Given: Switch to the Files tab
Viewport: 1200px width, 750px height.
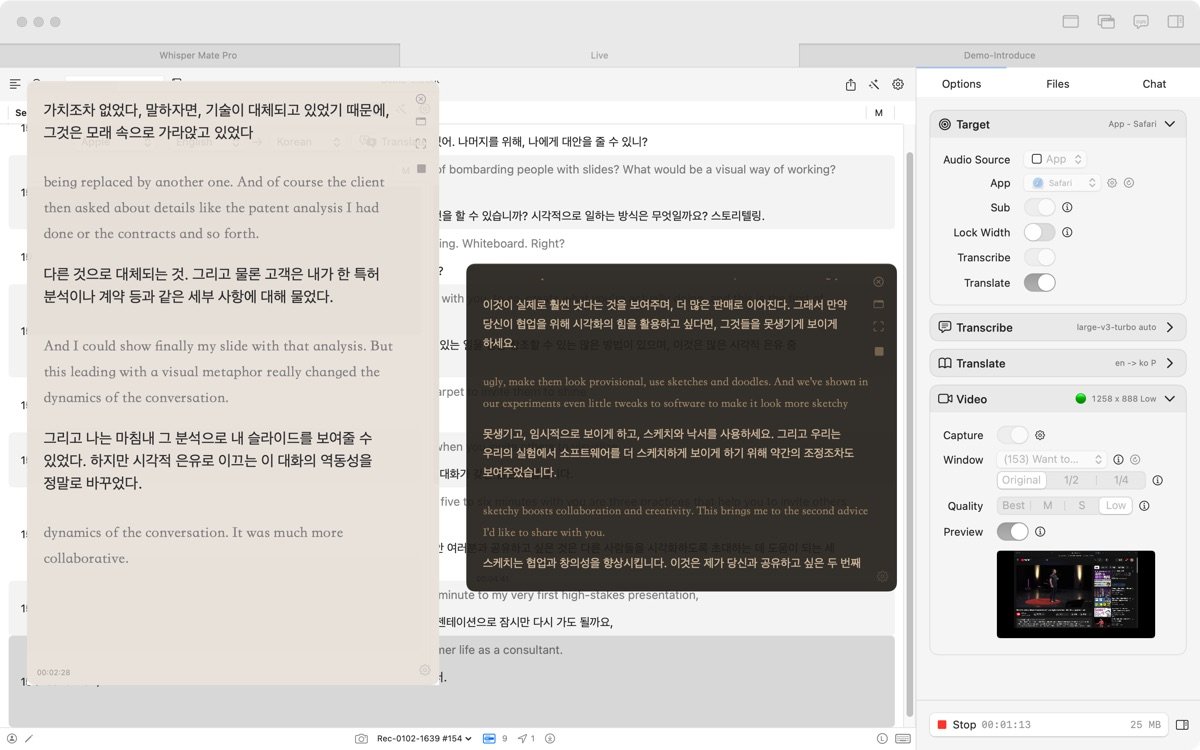Looking at the screenshot, I should 1057,84.
